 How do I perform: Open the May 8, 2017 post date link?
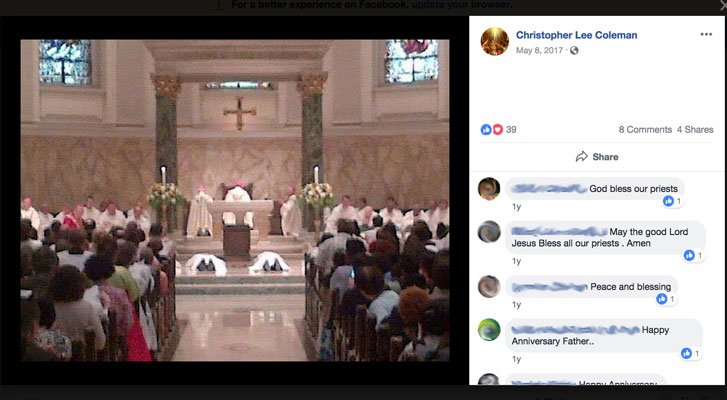540,50
